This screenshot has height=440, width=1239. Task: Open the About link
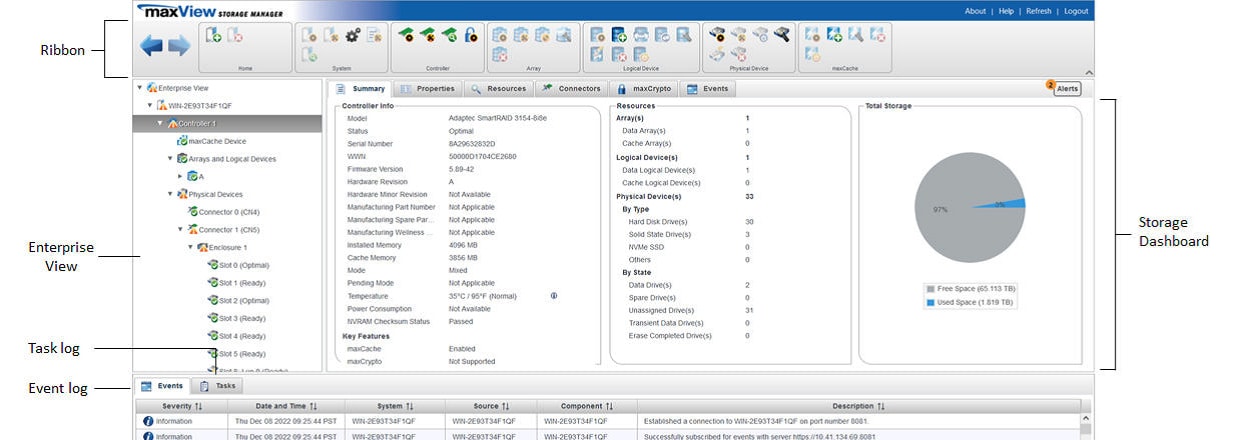pos(975,11)
